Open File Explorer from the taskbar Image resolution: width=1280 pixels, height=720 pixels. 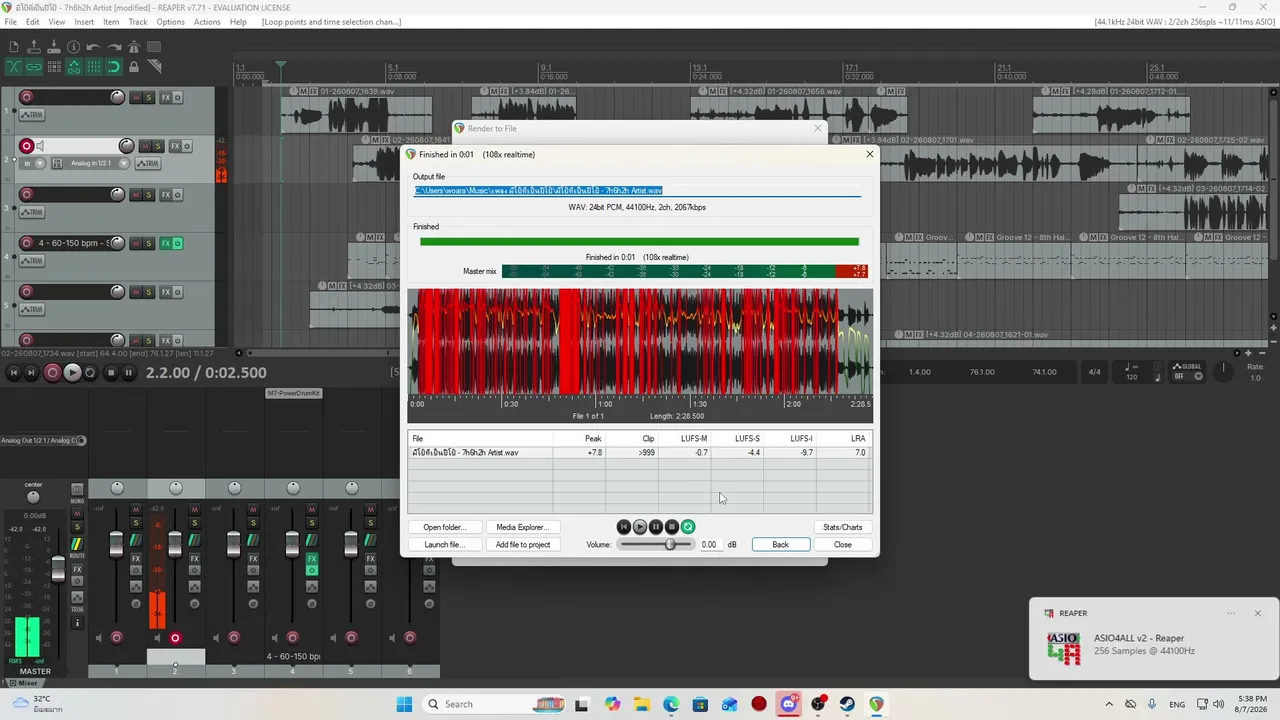642,704
